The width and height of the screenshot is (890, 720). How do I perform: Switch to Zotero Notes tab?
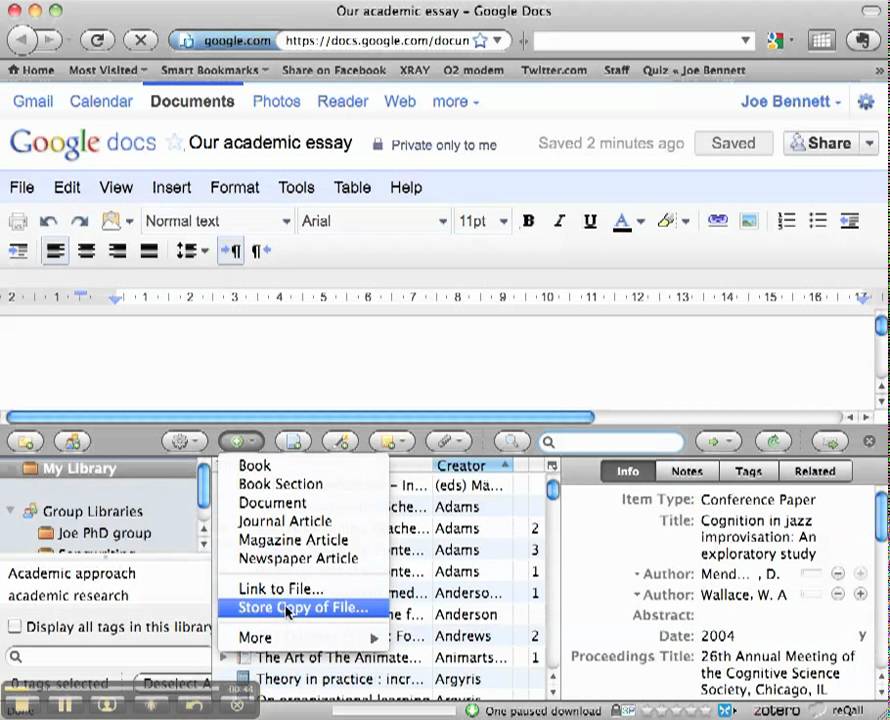pos(687,471)
